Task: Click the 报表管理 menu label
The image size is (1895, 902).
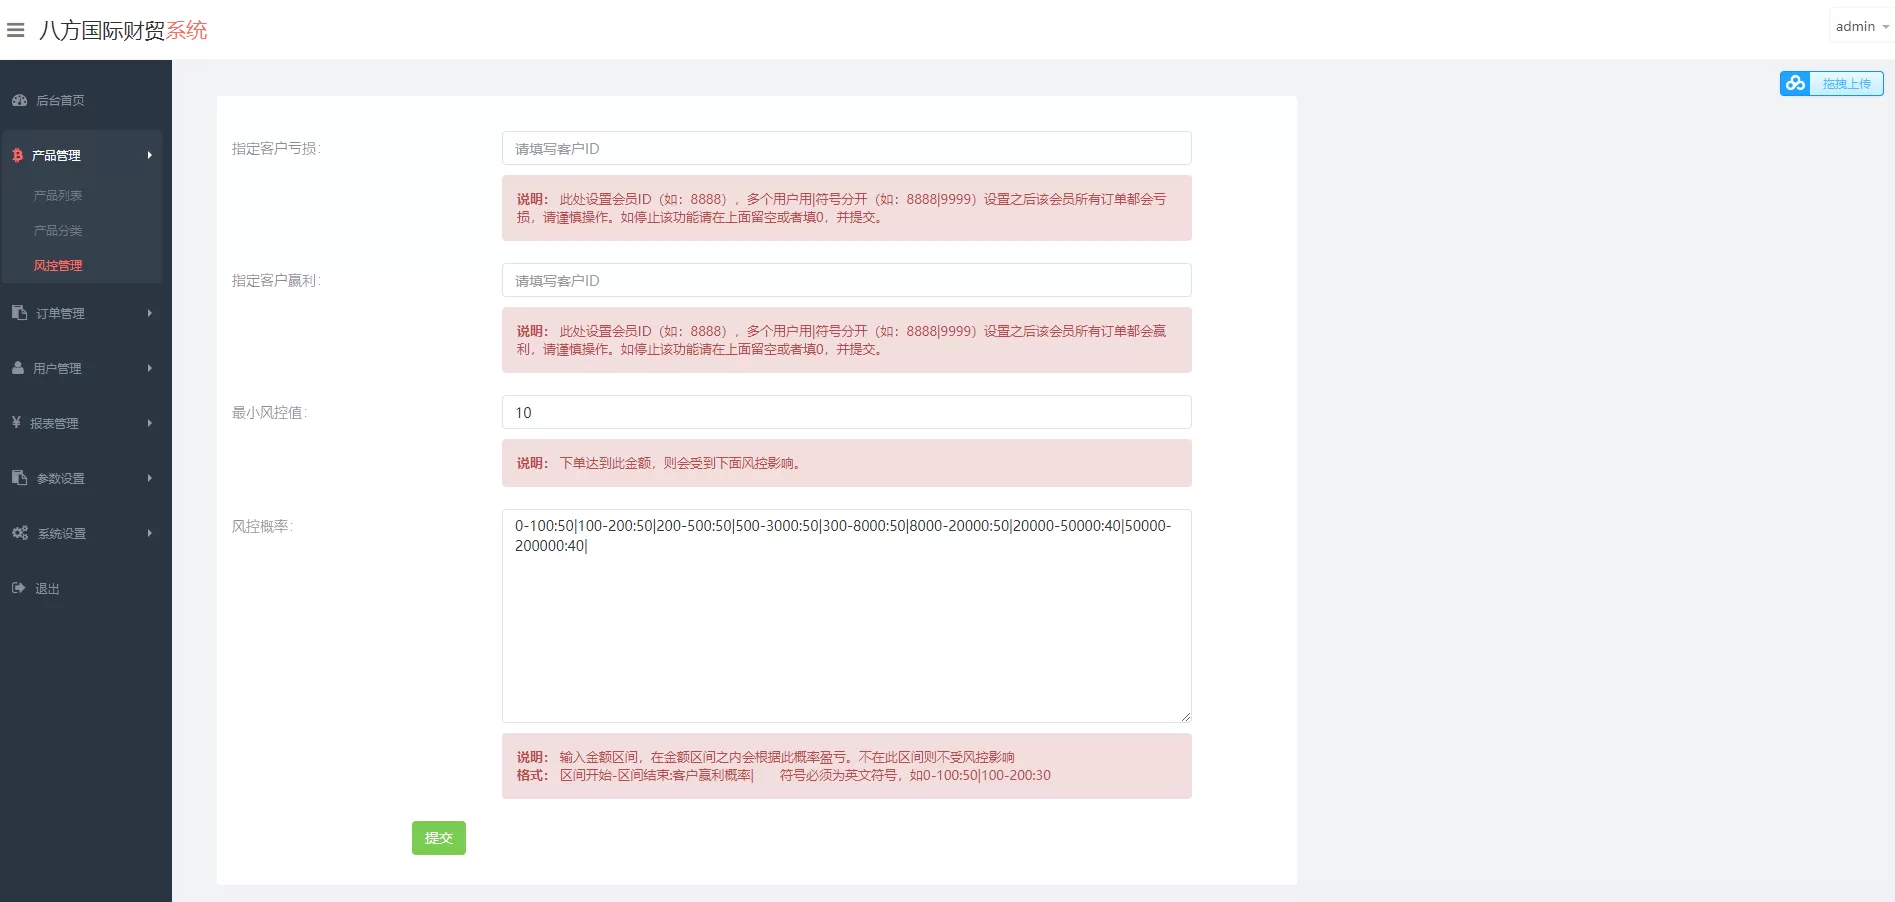Action: click(x=54, y=423)
